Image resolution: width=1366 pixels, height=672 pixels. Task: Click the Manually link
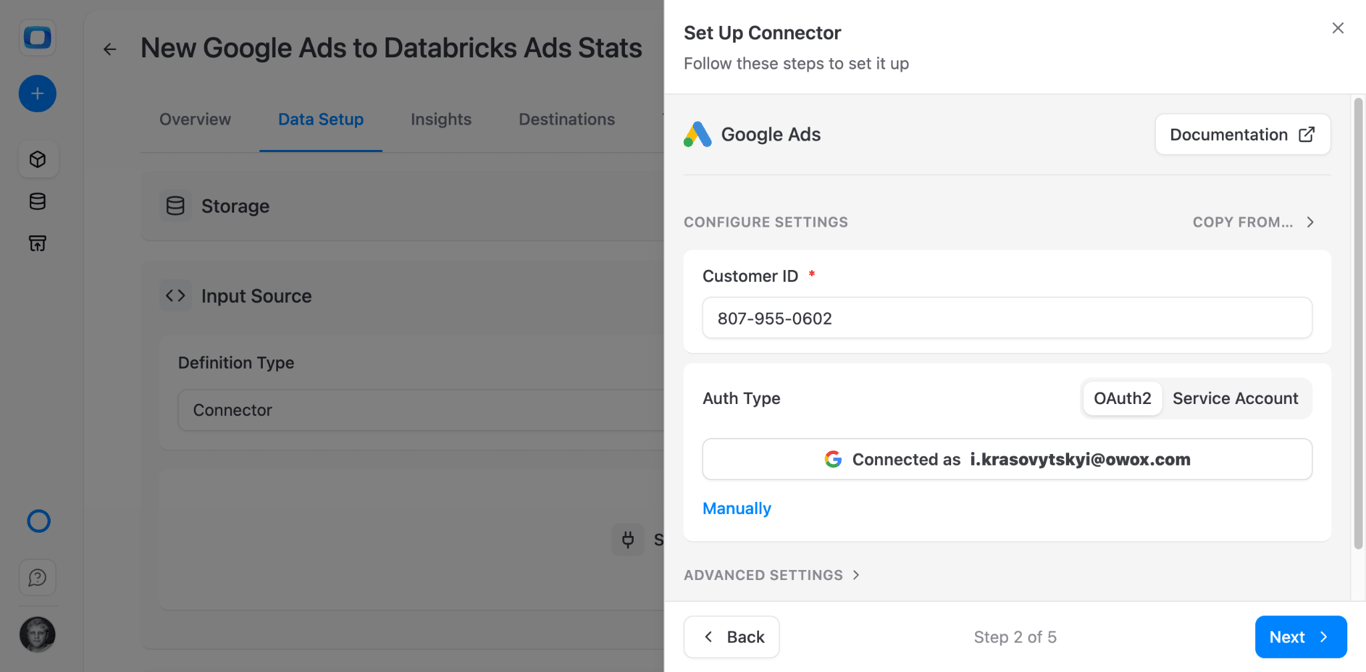pos(737,508)
